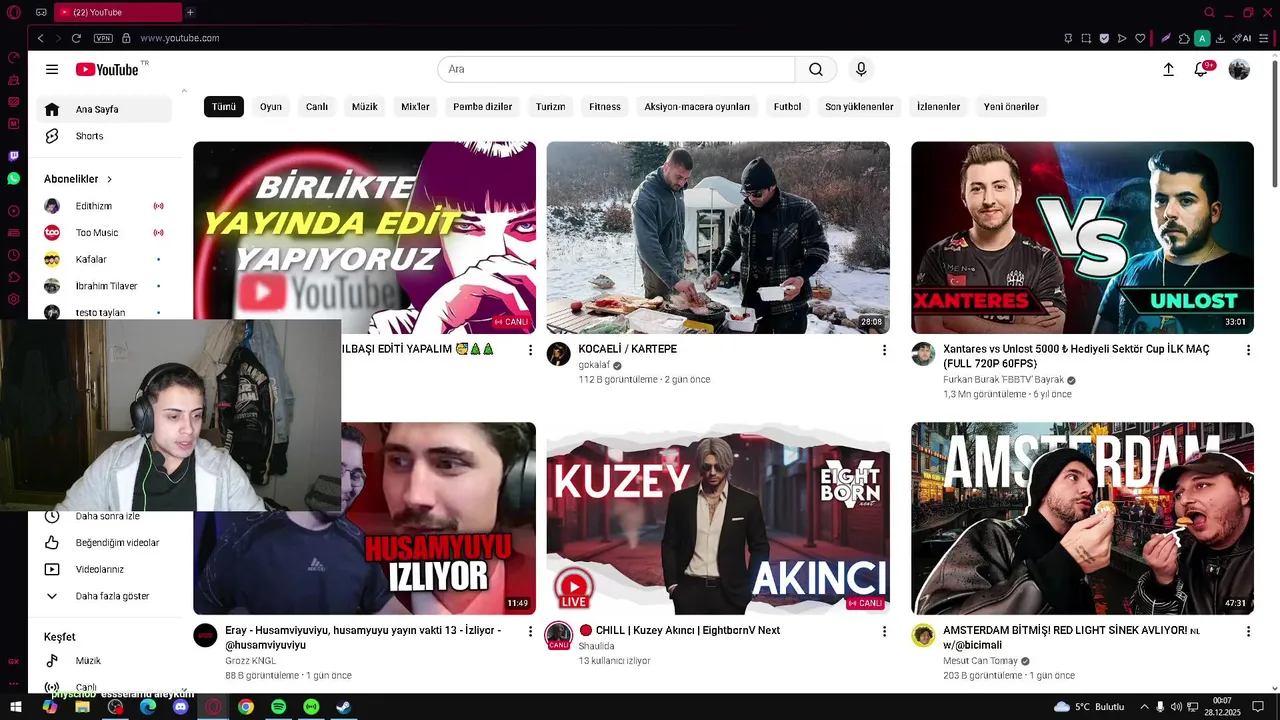The image size is (1280, 720).
Task: Click the search magnifier button
Action: click(816, 69)
